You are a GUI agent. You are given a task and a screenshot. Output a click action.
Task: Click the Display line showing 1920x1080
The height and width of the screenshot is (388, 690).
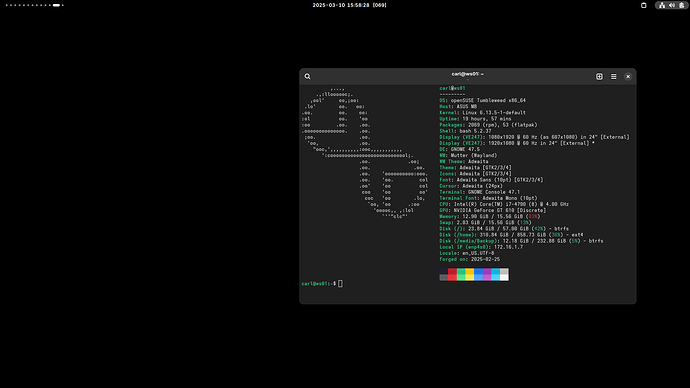pos(517,143)
